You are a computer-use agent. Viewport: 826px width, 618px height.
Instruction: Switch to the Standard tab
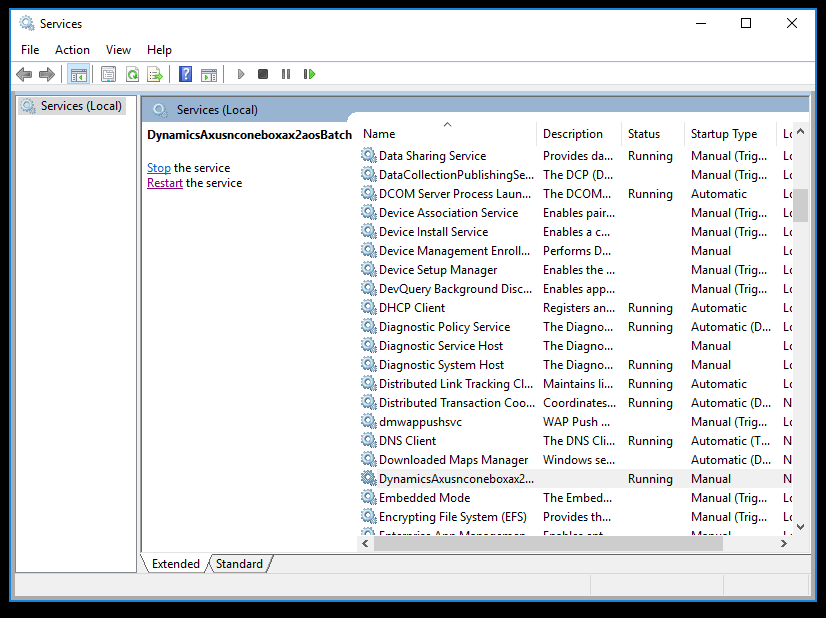click(x=239, y=564)
